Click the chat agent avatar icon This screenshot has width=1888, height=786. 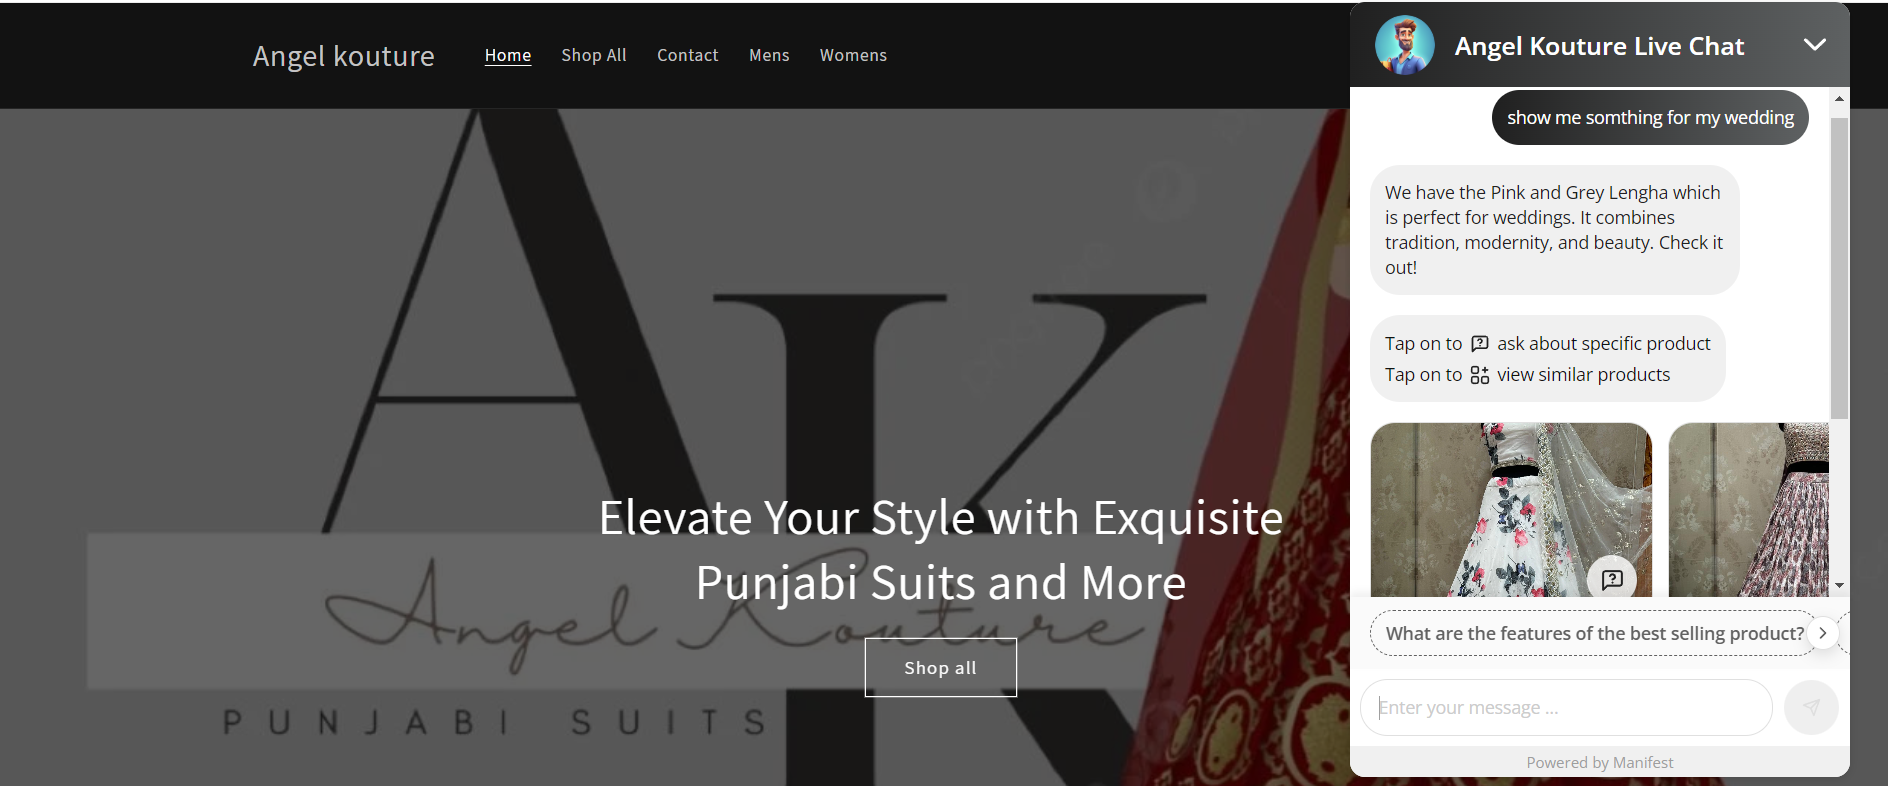1404,46
